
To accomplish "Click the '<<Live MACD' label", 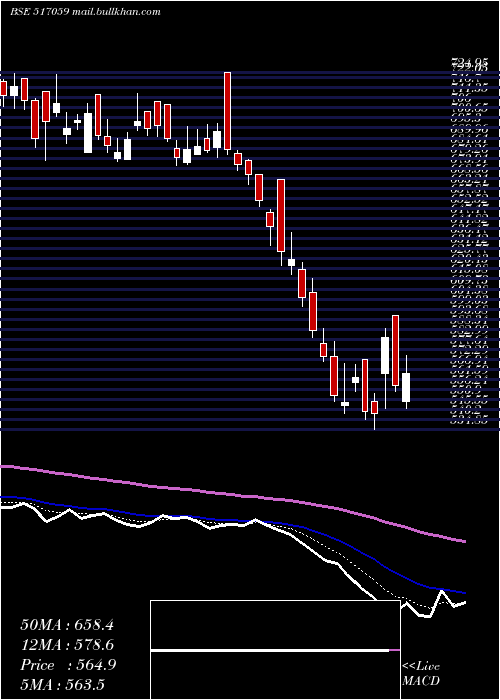I will [421, 674].
